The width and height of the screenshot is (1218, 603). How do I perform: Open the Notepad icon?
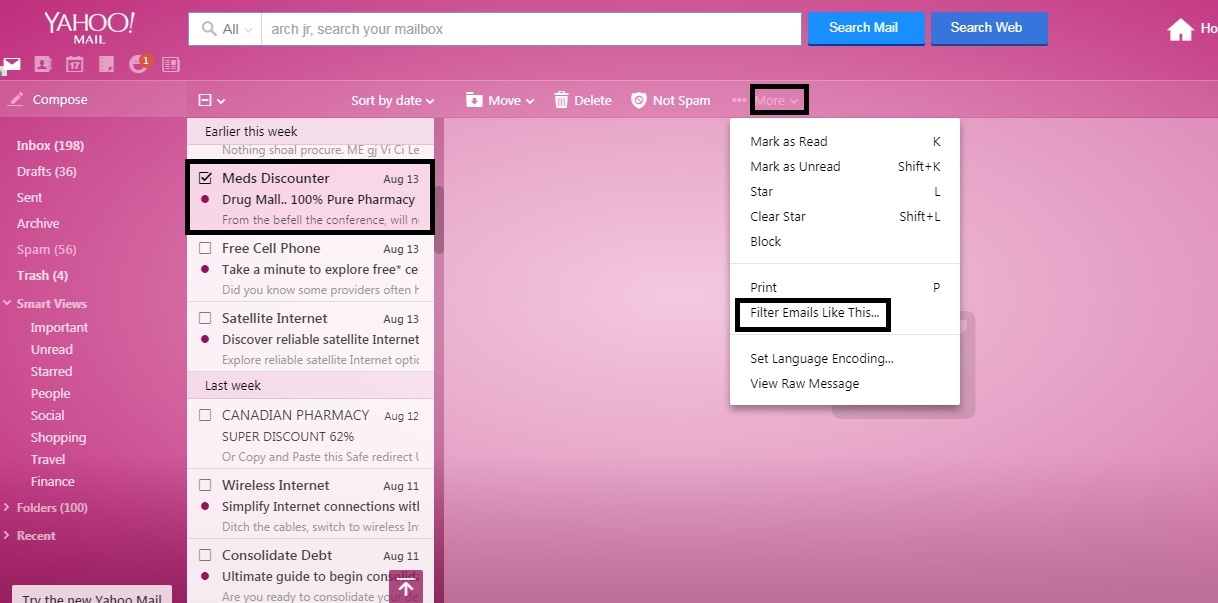tap(107, 64)
